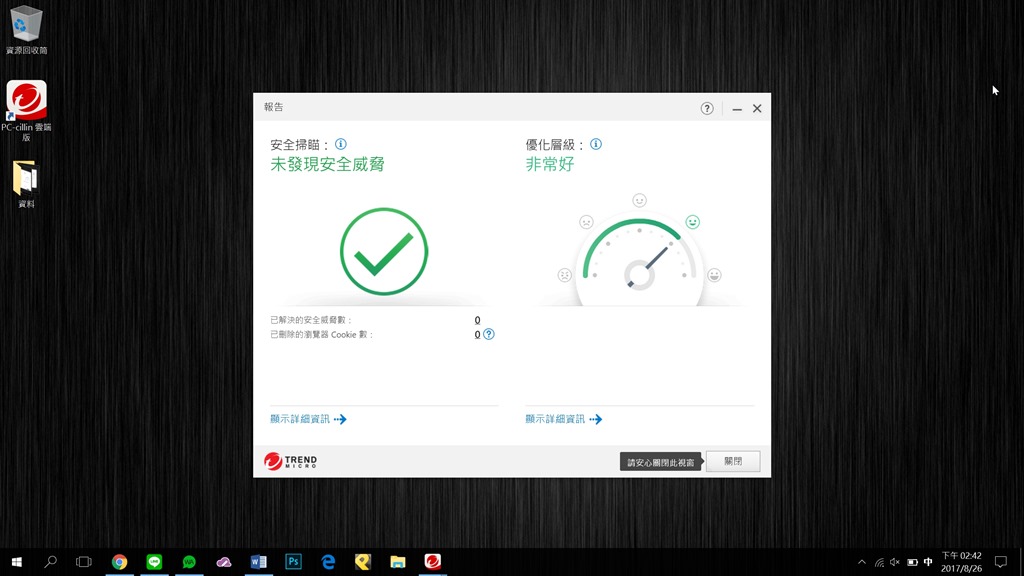Viewport: 1024px width, 576px height.
Task: Open the Action Center notifications panel
Action: (1000, 562)
